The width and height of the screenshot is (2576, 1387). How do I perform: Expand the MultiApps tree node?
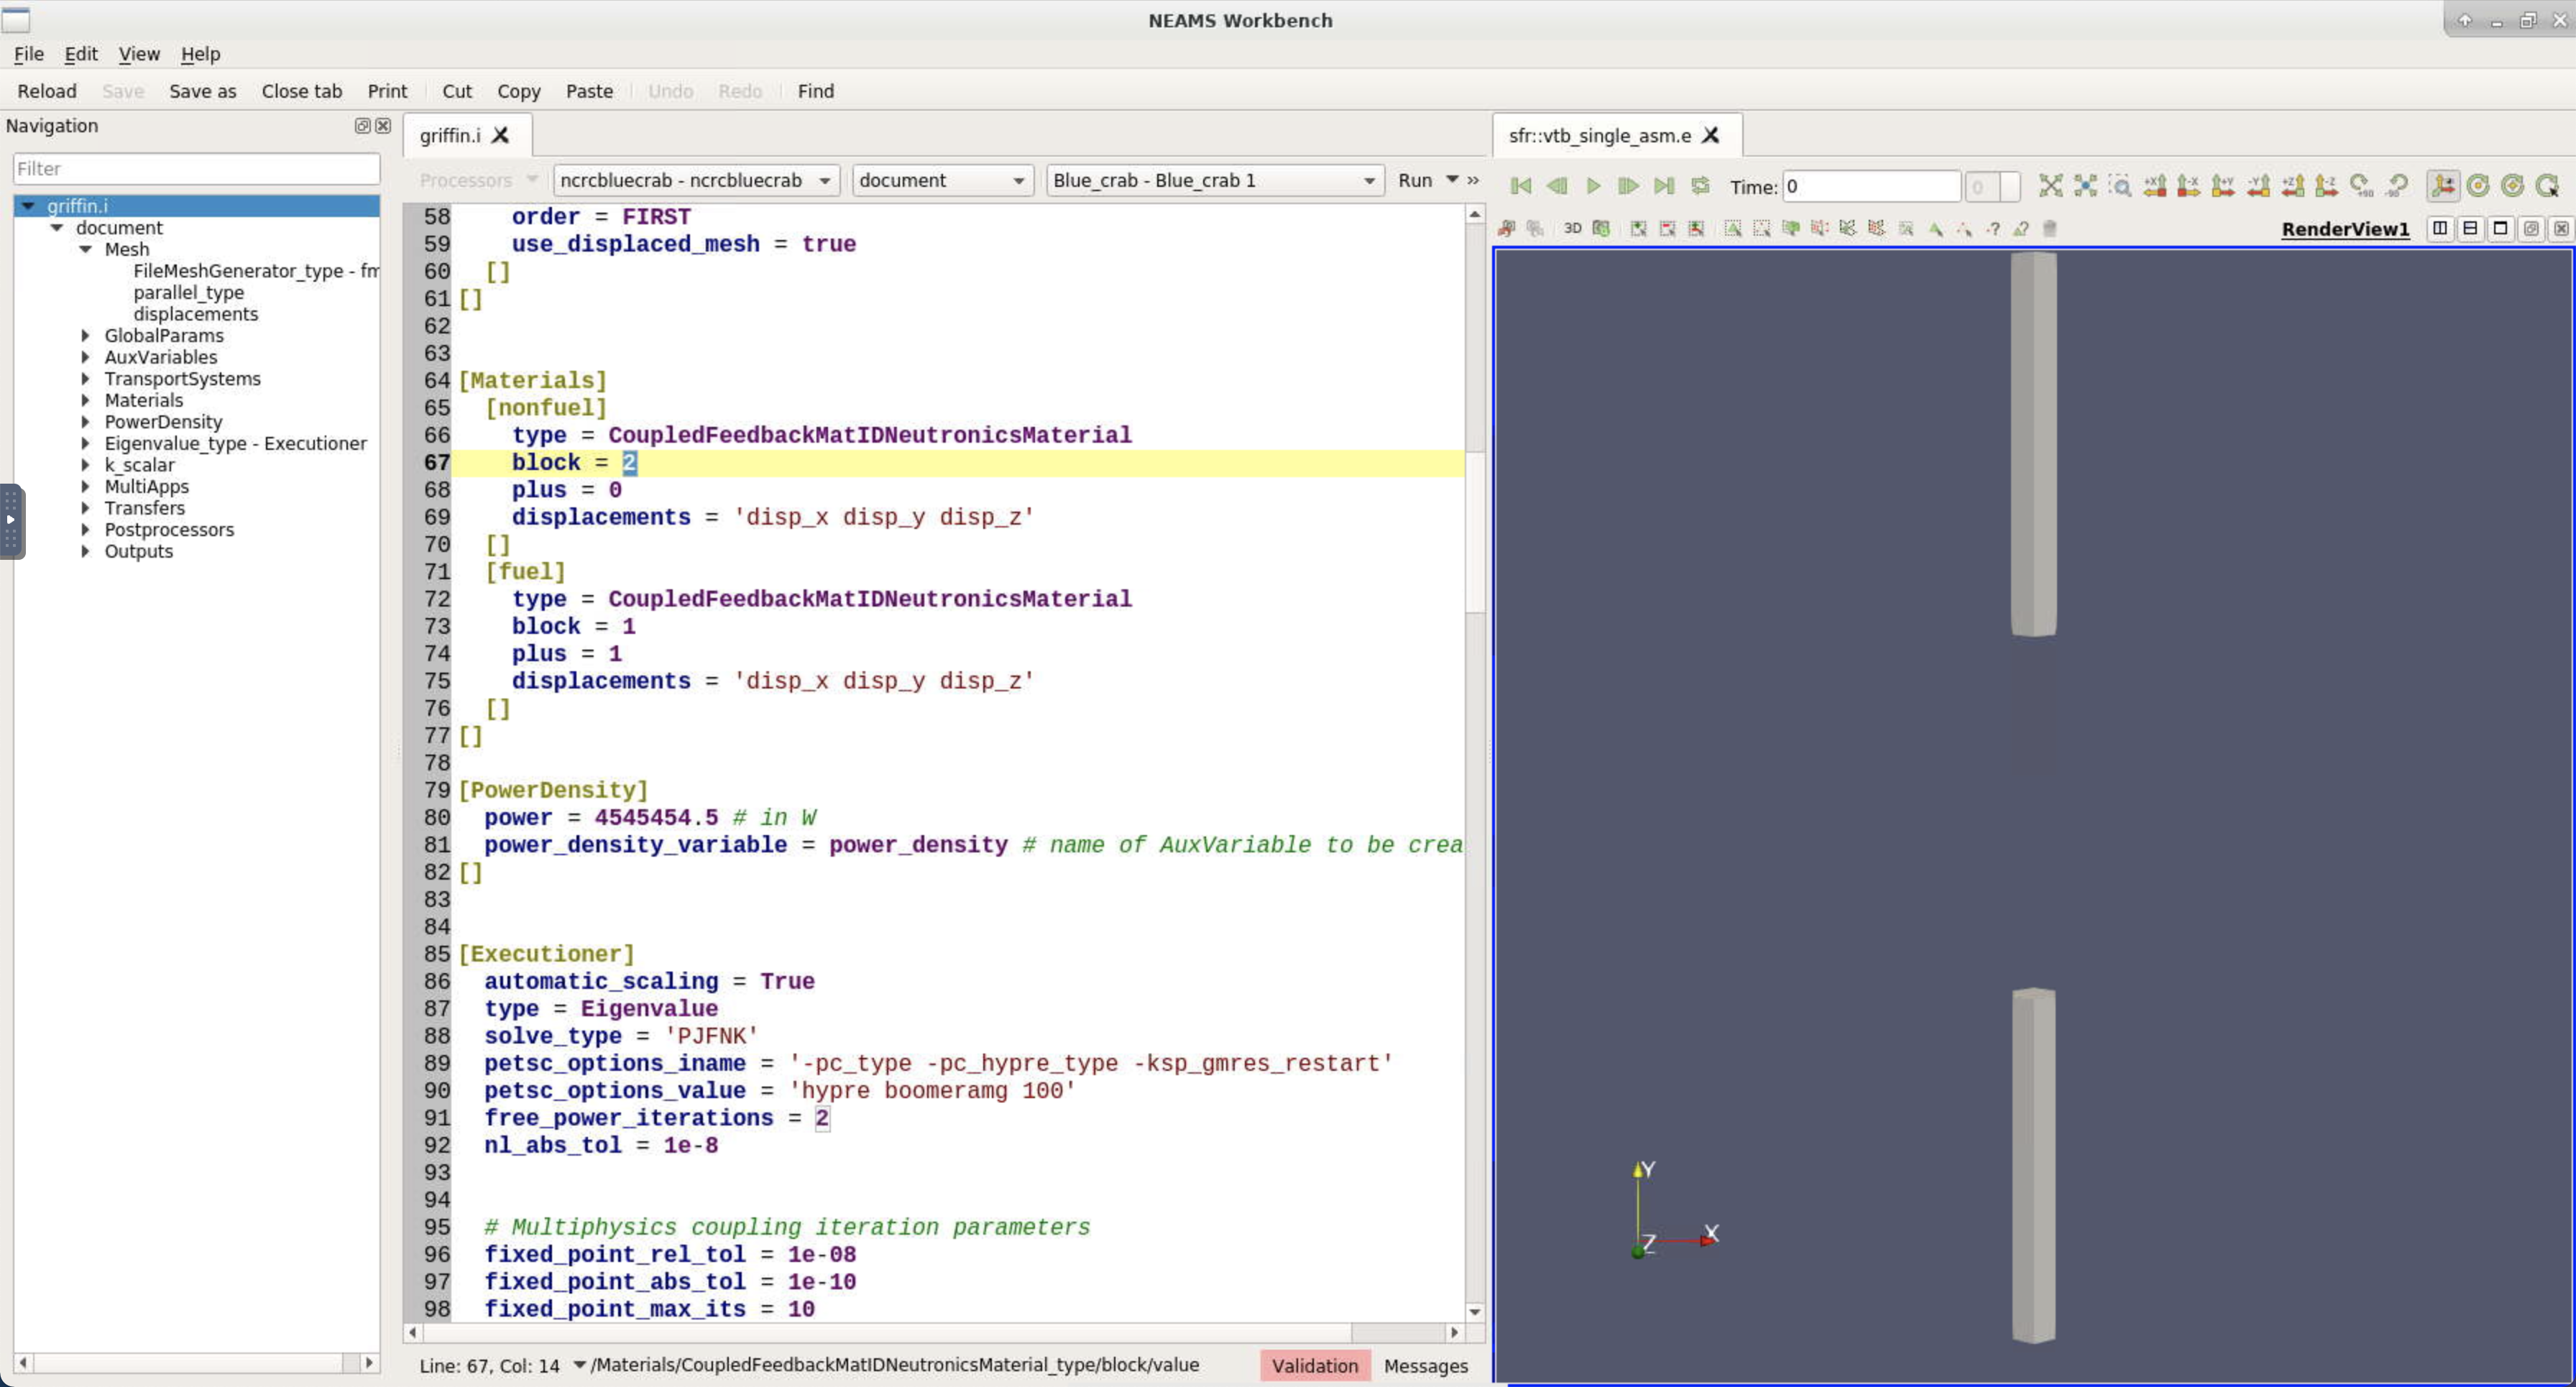pyautogui.click(x=85, y=487)
